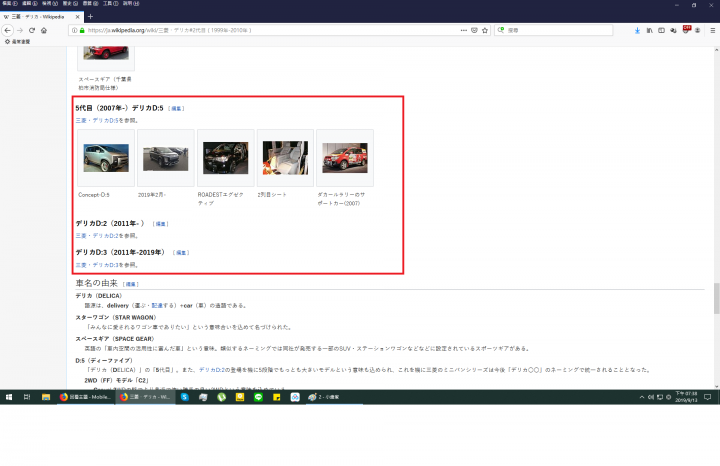The width and height of the screenshot is (720, 466).
Task: Open the 2列目シート seat thumbnail
Action: point(285,157)
